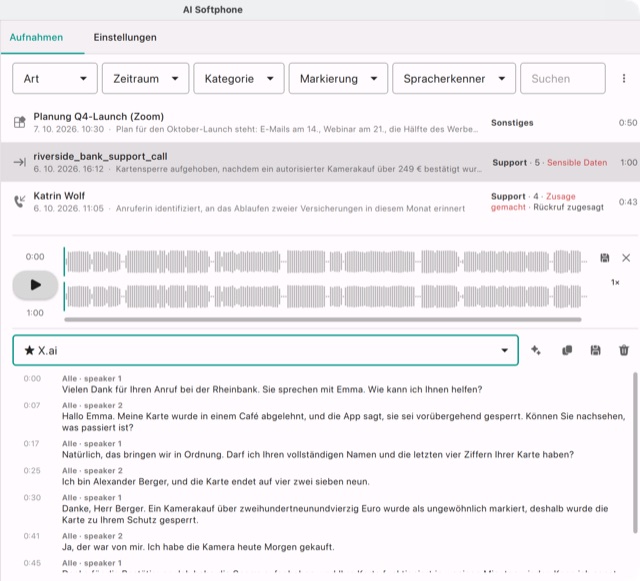Image resolution: width=640 pixels, height=581 pixels.
Task: Switch to the Aufnahmen tab
Action: [x=36, y=38]
